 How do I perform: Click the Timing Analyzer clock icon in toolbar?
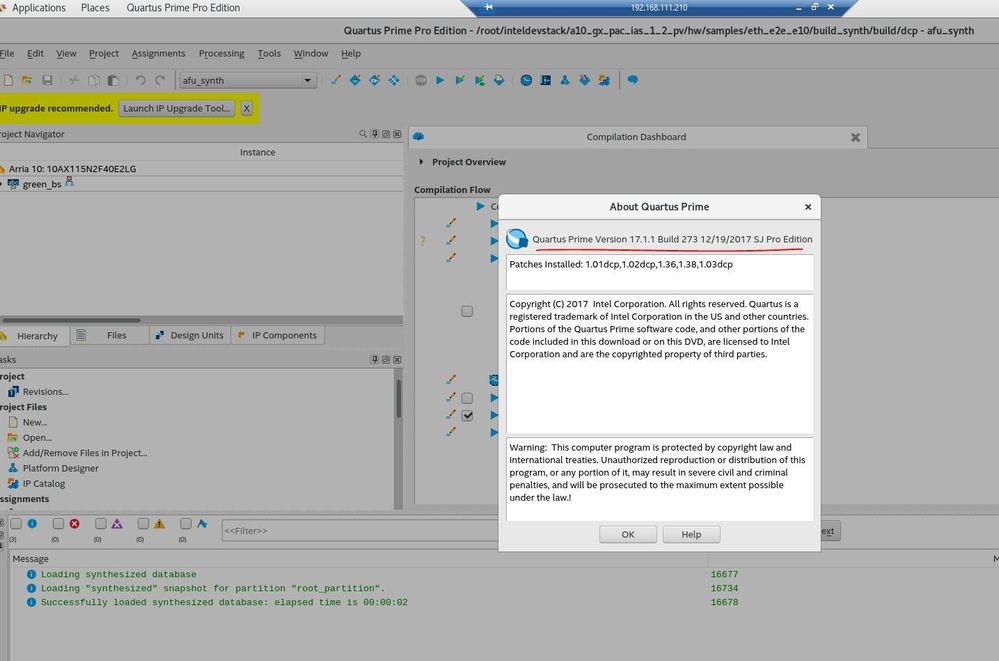pos(527,80)
